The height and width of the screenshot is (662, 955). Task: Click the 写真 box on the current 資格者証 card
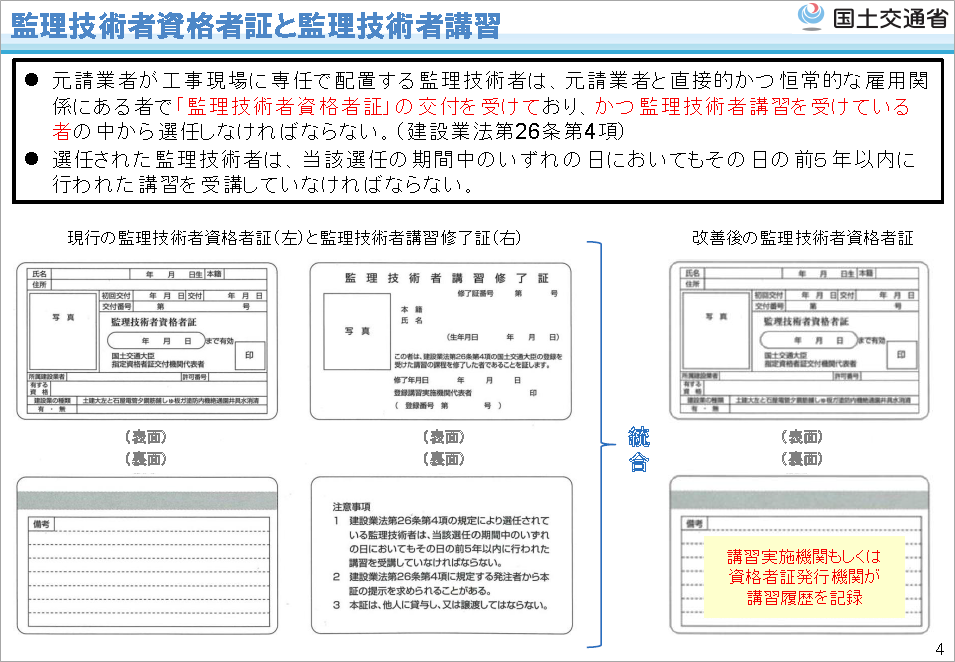click(x=63, y=331)
